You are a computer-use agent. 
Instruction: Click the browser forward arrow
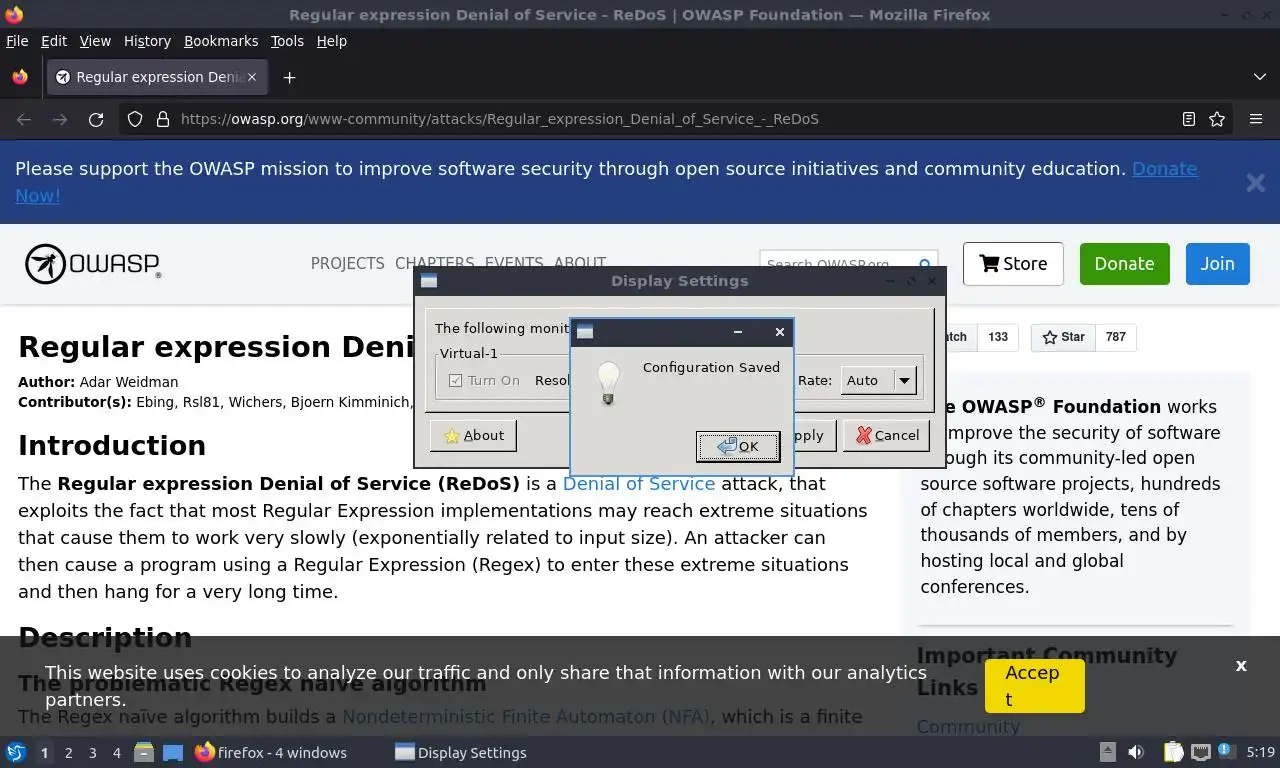point(60,119)
